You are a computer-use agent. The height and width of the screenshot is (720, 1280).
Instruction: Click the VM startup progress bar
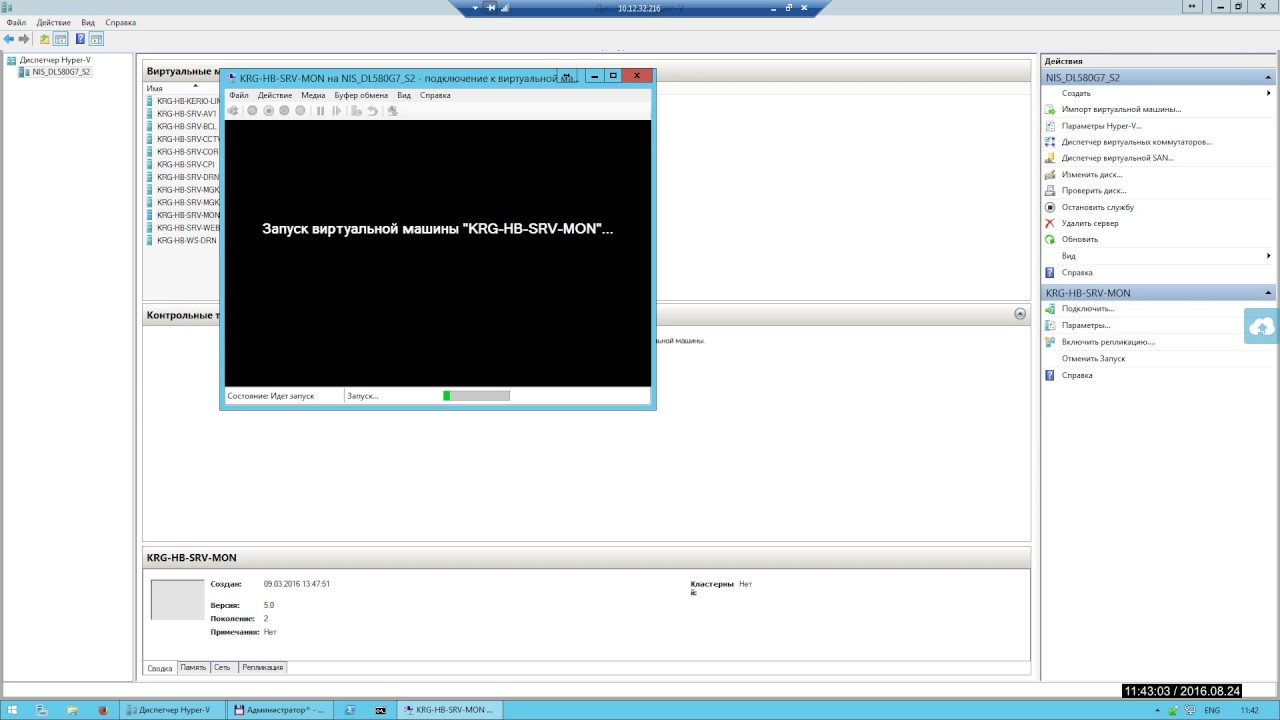[x=476, y=396]
